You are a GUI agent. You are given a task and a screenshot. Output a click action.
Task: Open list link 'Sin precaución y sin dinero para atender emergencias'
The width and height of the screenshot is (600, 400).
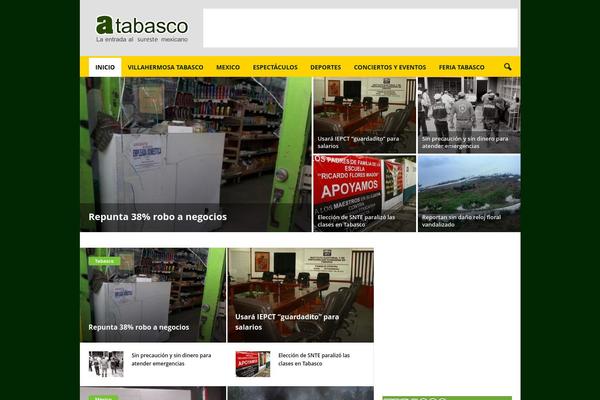pyautogui.click(x=171, y=359)
